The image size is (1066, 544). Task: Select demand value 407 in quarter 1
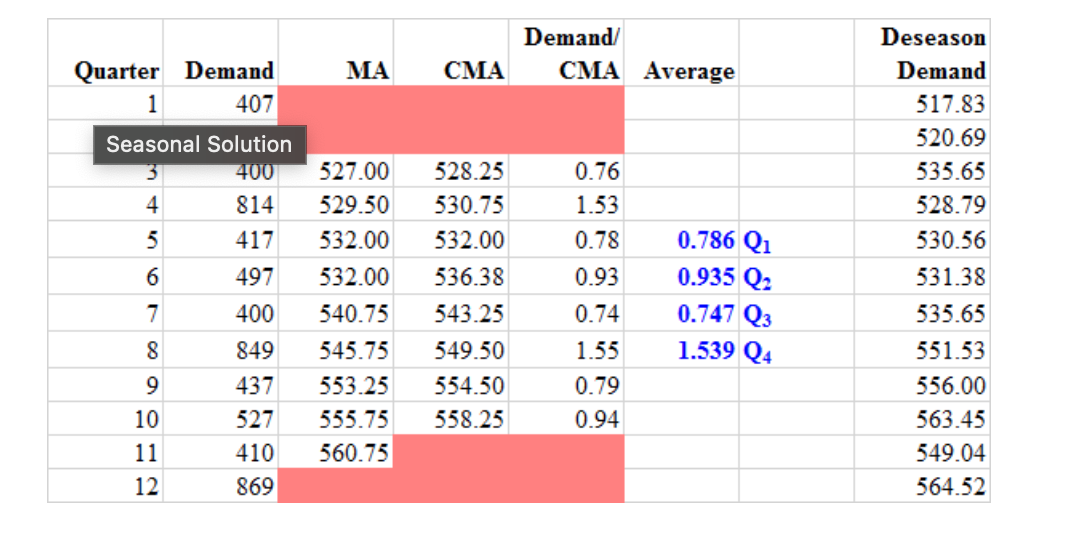[x=254, y=104]
